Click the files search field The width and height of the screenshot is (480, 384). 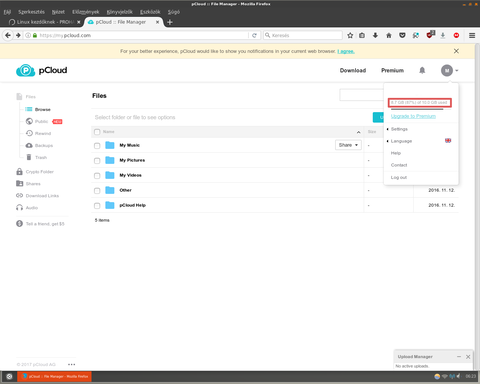click(x=361, y=95)
